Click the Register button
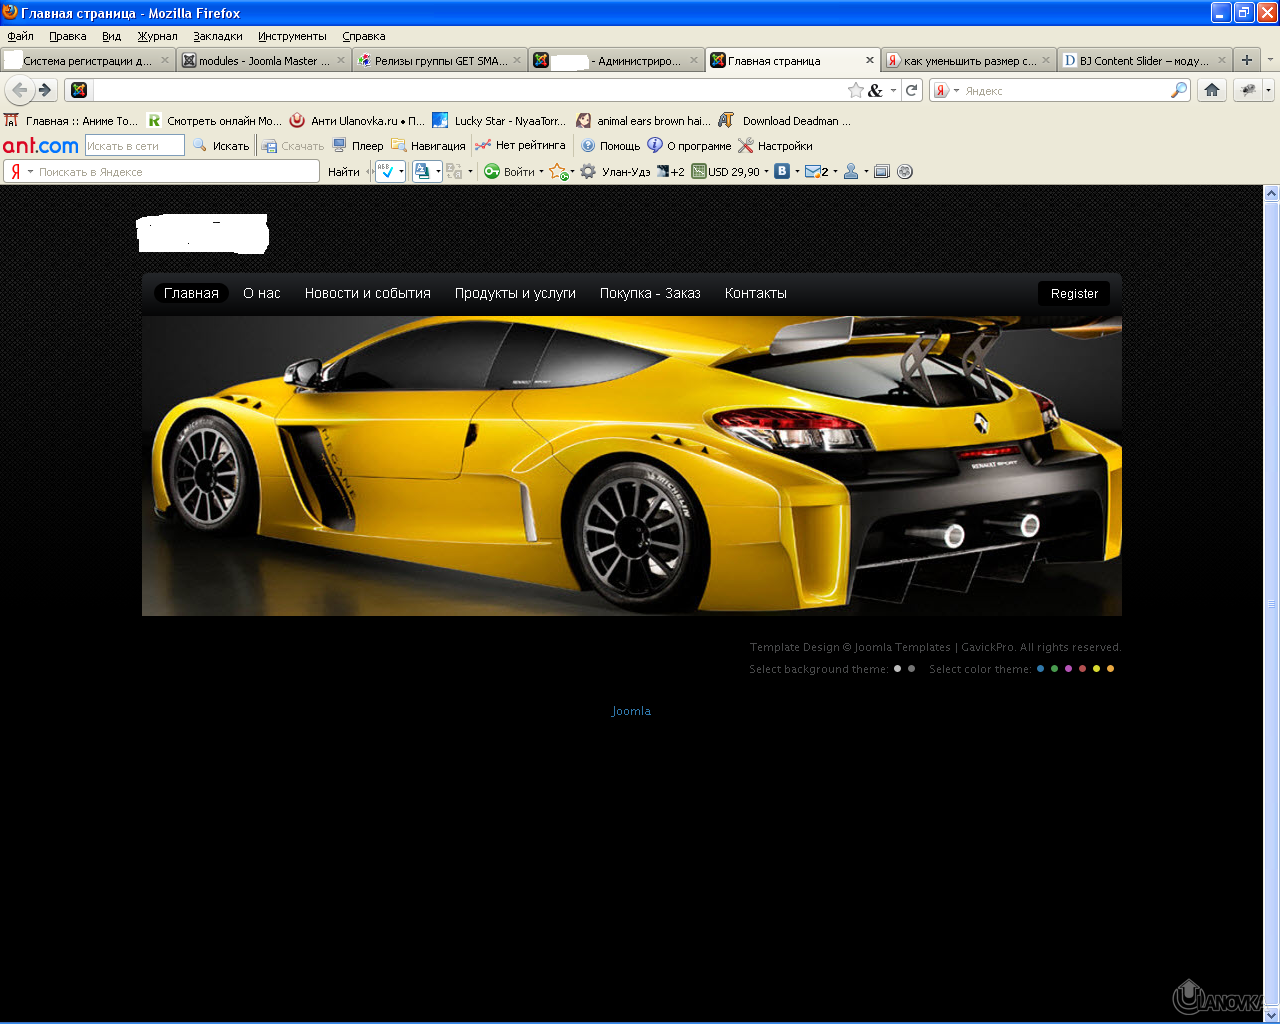Screen dimensions: 1280x1024 click(x=1074, y=294)
